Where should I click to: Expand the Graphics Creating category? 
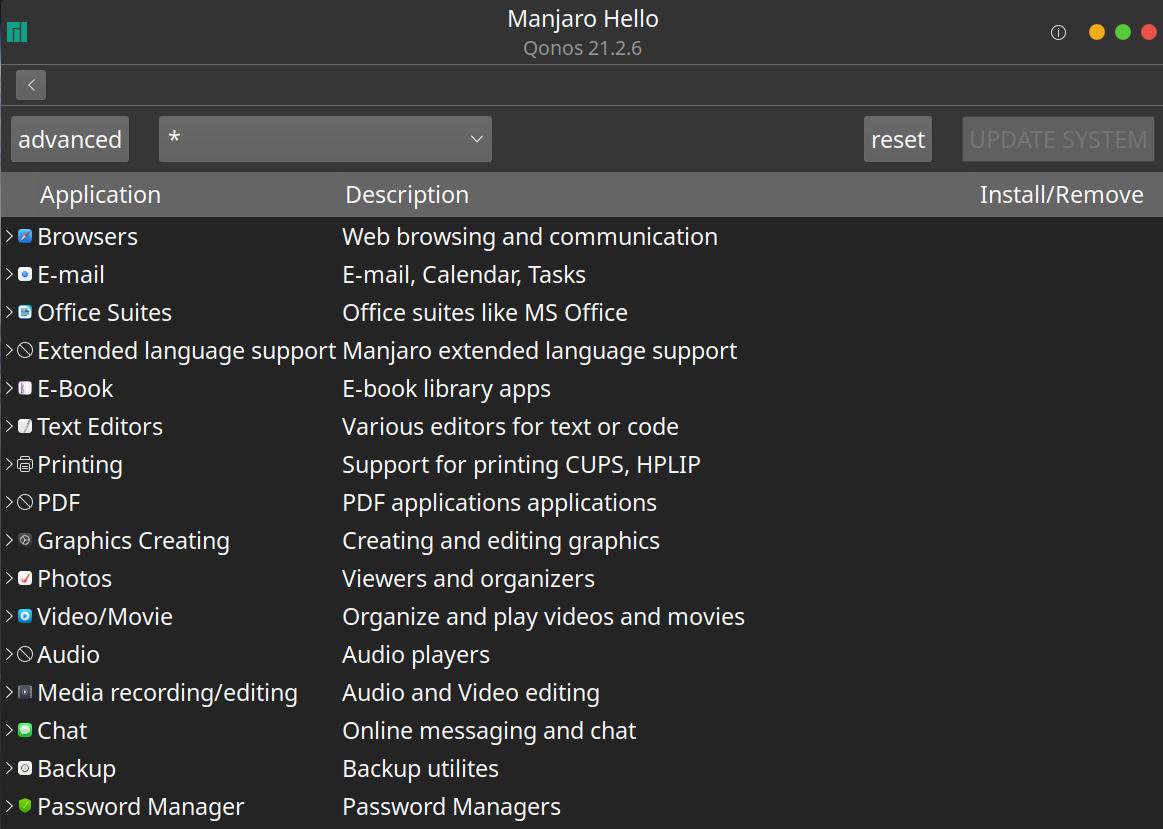click(9, 541)
